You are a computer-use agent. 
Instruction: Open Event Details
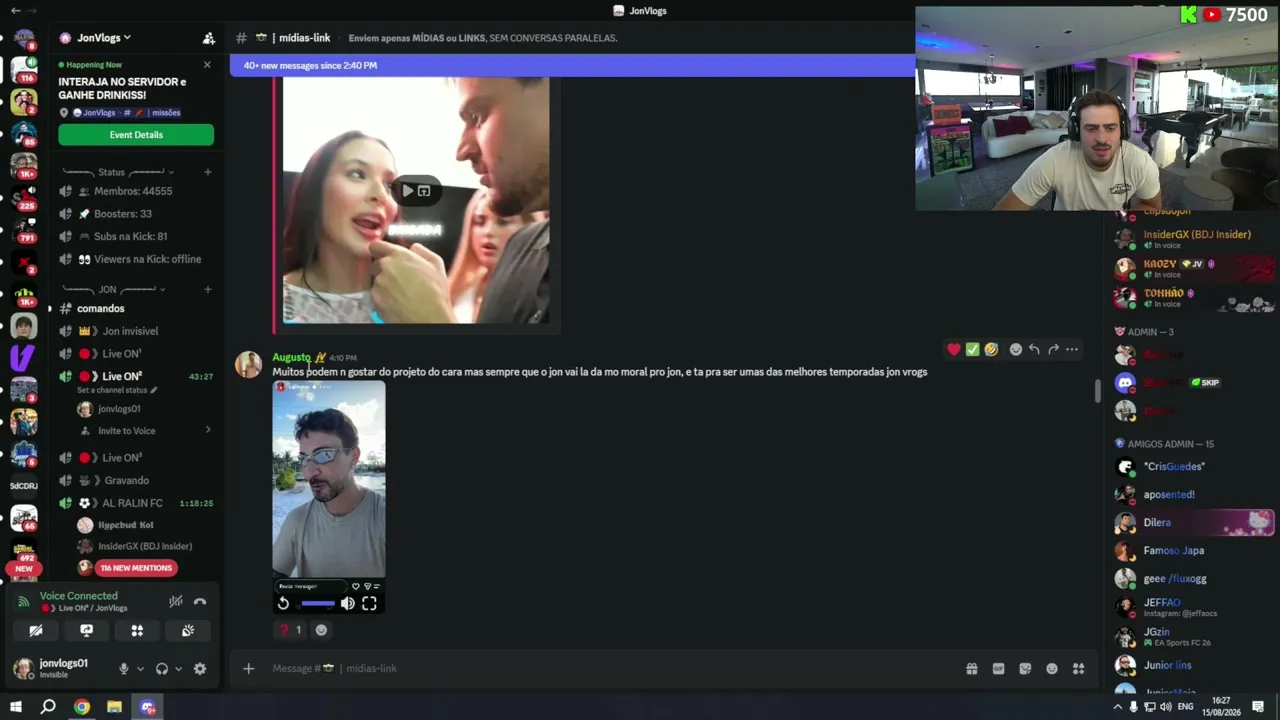click(x=136, y=135)
